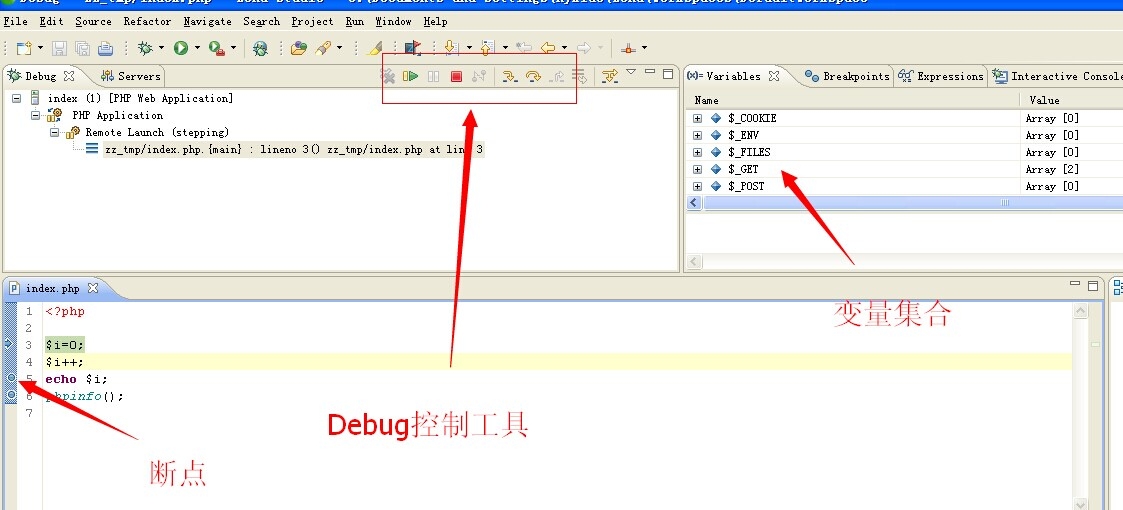Open the Source menu
The height and width of the screenshot is (510, 1123).
pos(93,21)
